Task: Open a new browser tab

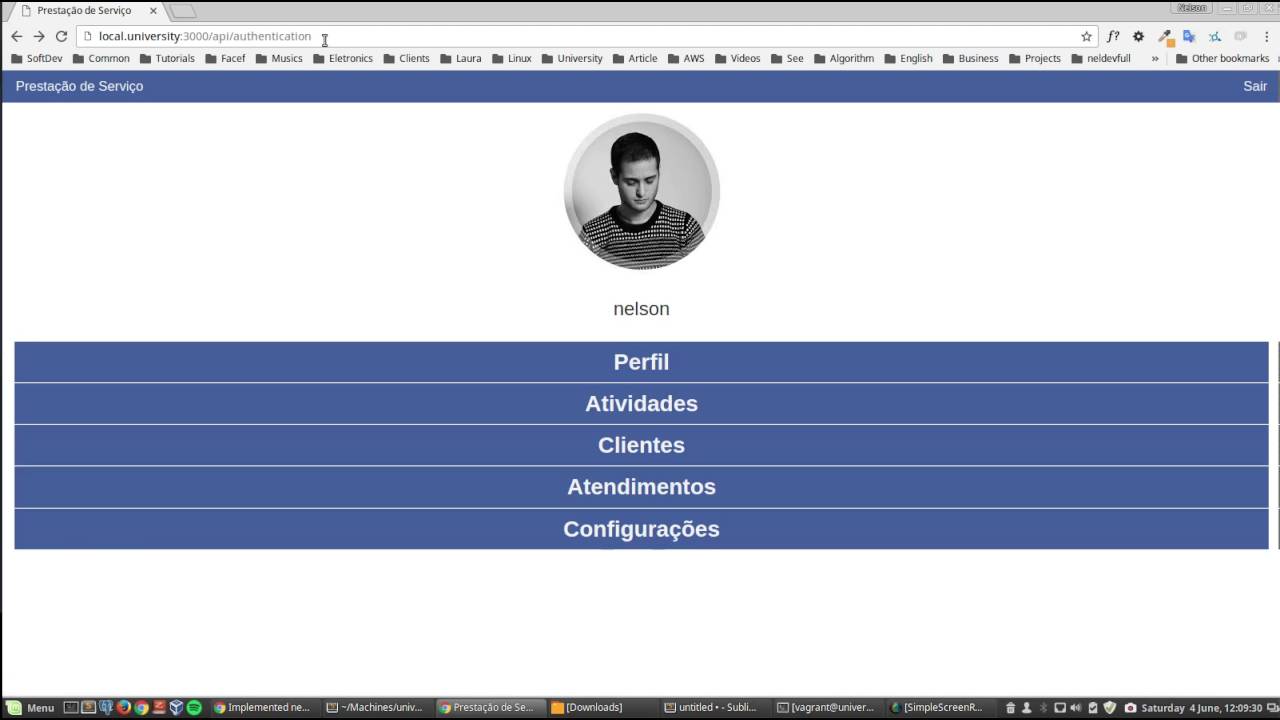Action: tap(183, 11)
